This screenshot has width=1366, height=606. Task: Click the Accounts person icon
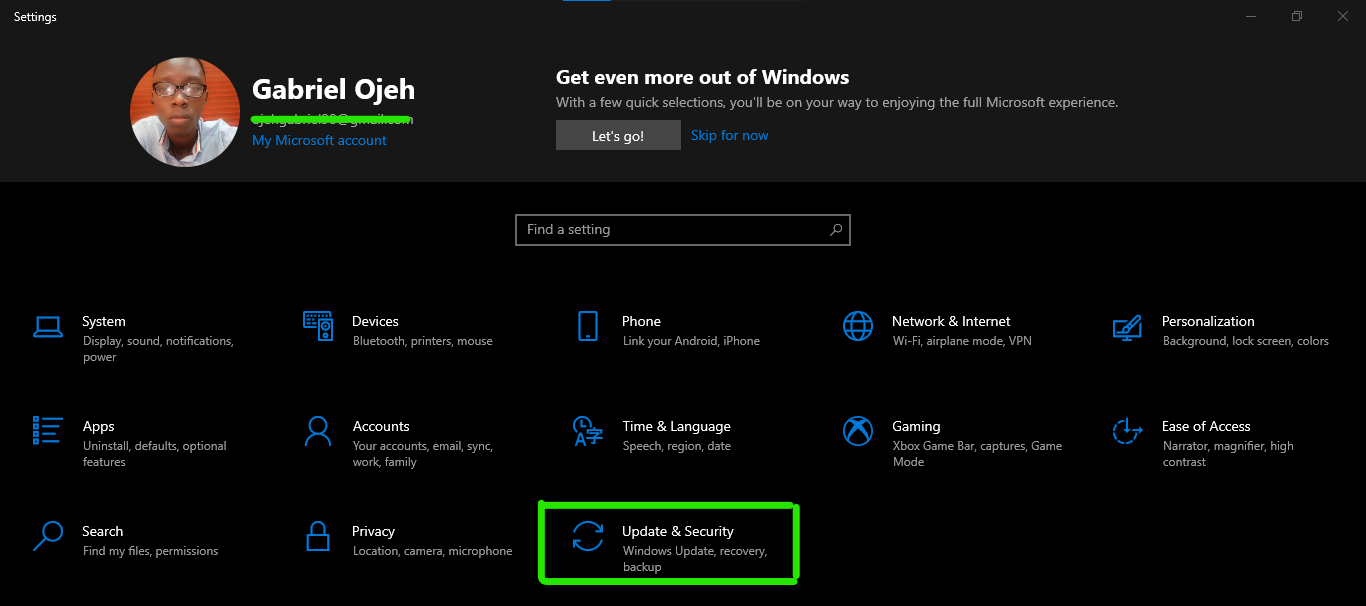pos(318,431)
